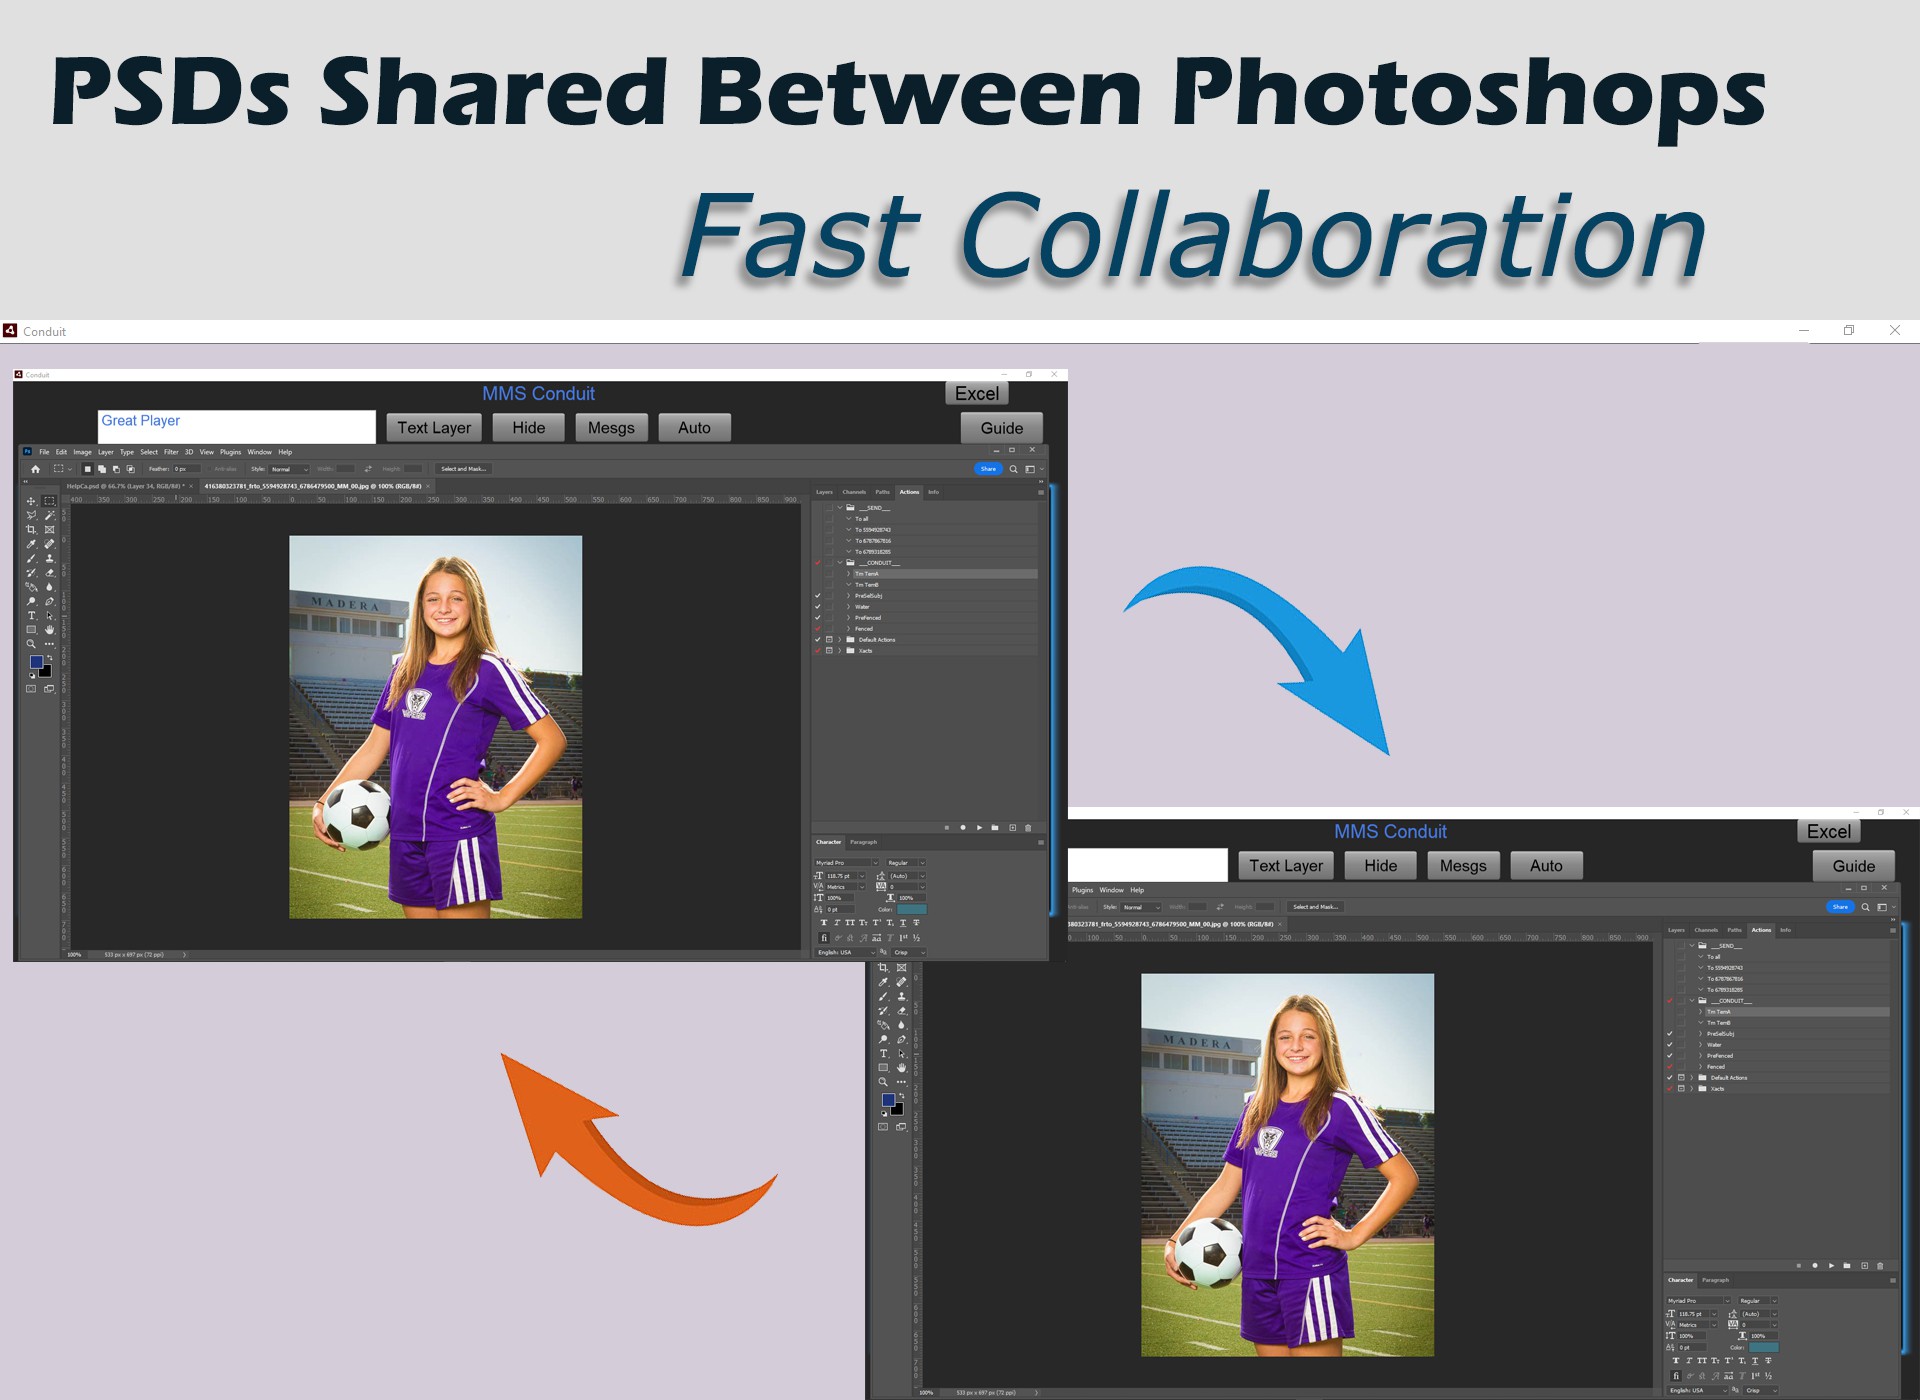
Task: Toggle Xacts dialog box icon in upper window
Action: pyautogui.click(x=829, y=651)
